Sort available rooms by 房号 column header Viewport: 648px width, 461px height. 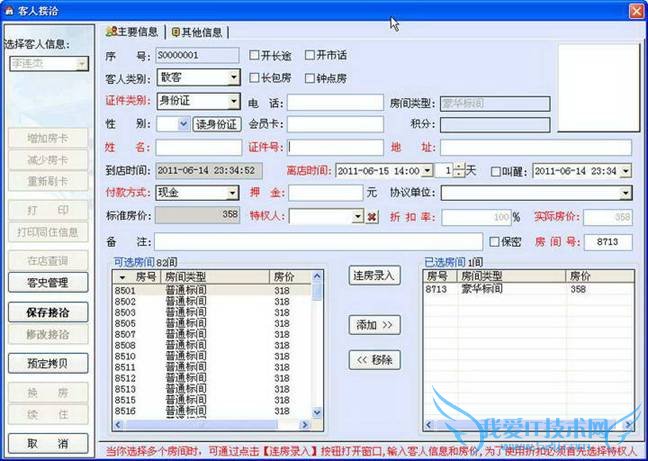click(138, 276)
